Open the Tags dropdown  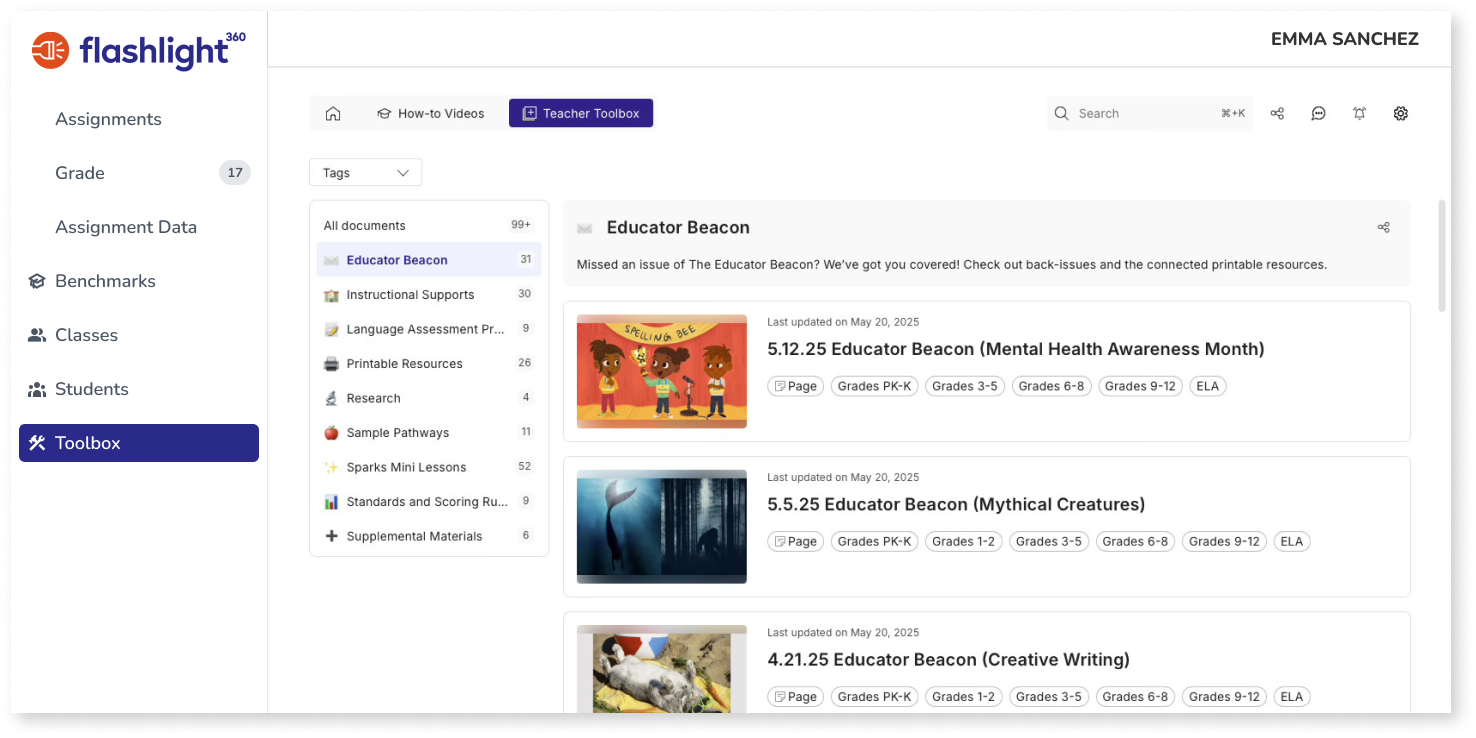pos(365,173)
